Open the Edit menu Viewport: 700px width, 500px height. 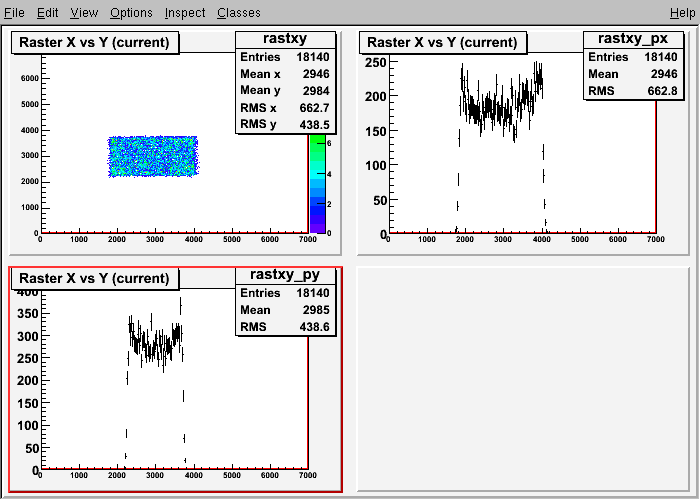pyautogui.click(x=47, y=13)
